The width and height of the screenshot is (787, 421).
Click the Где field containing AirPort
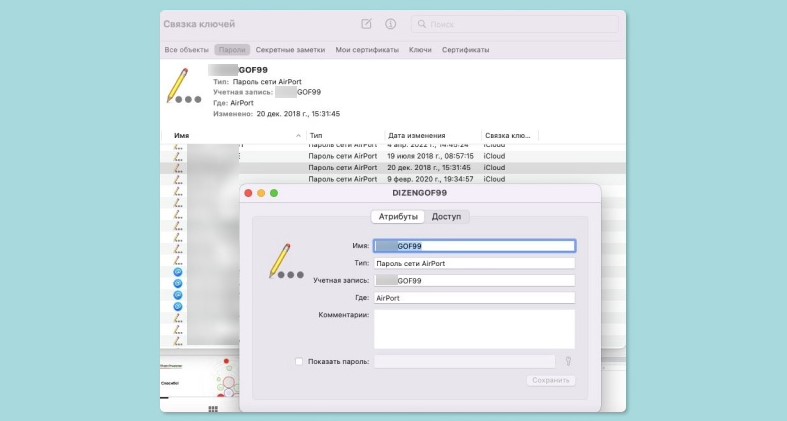(x=474, y=298)
